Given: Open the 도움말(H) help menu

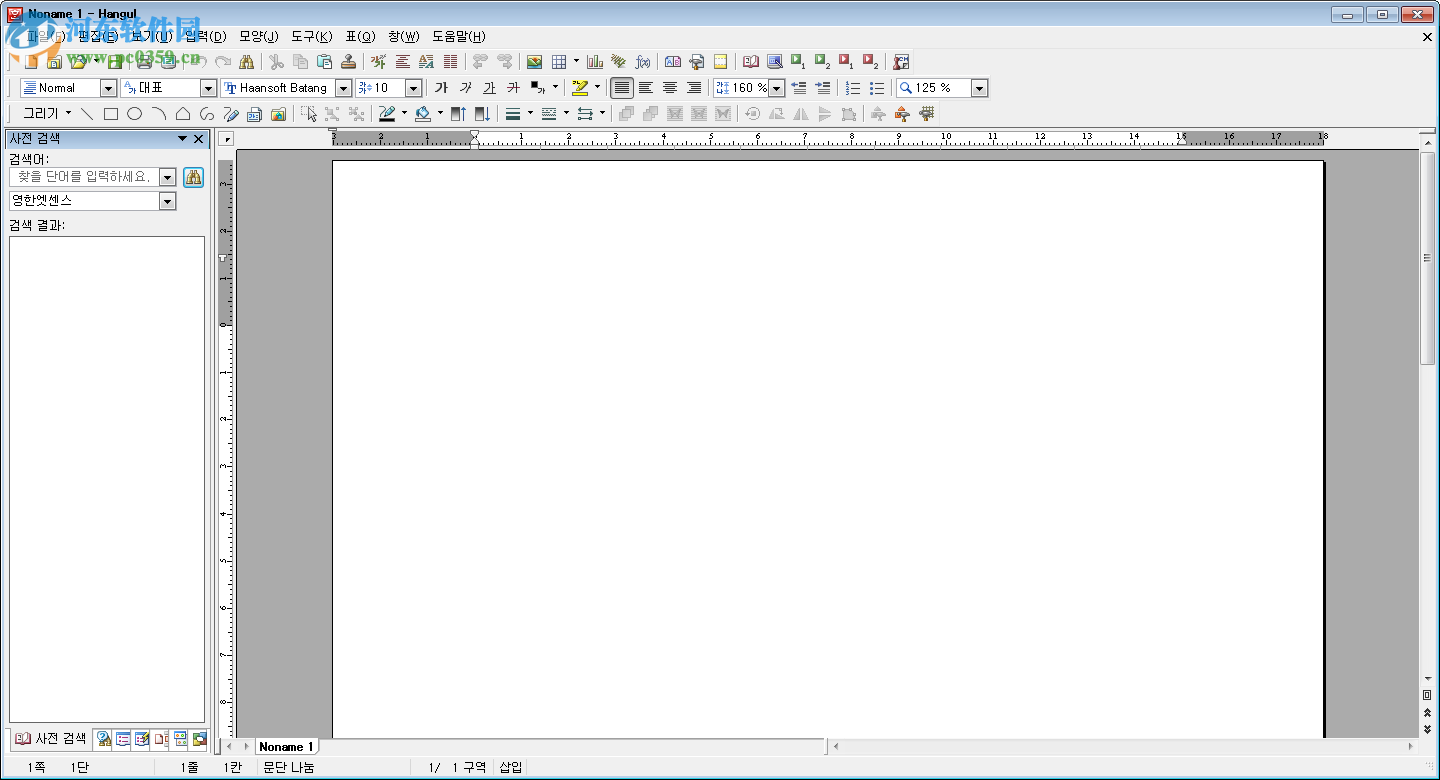Looking at the screenshot, I should pos(458,36).
